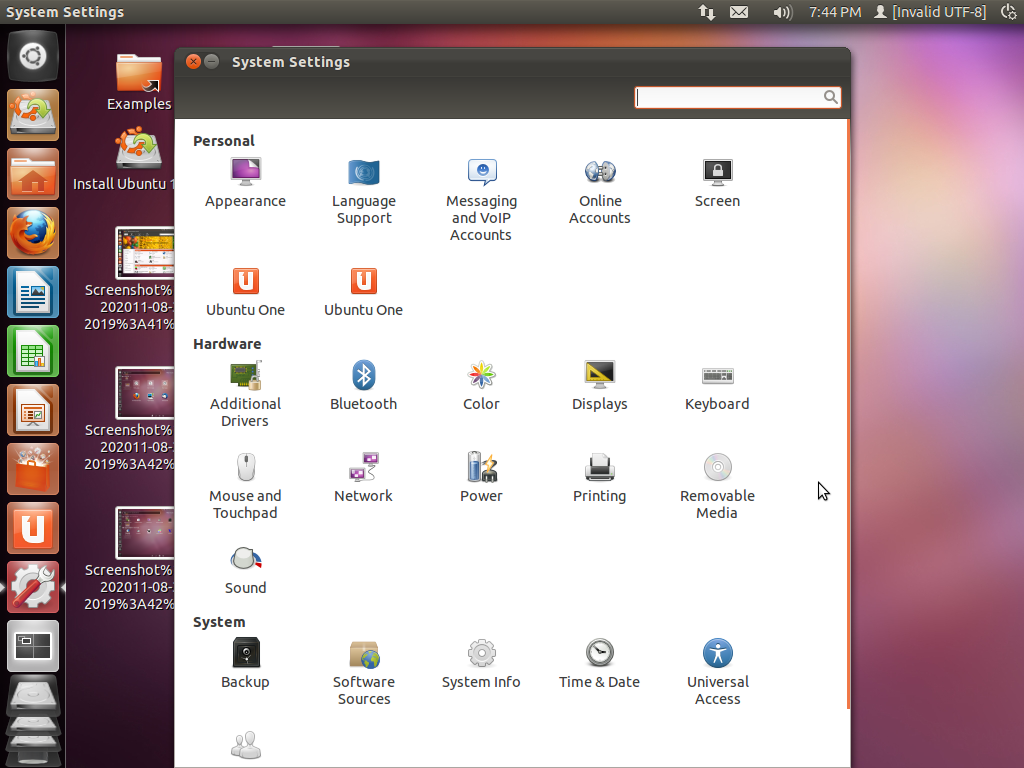1024x768 pixels.
Task: Open the session power menu icon
Action: tap(1009, 12)
